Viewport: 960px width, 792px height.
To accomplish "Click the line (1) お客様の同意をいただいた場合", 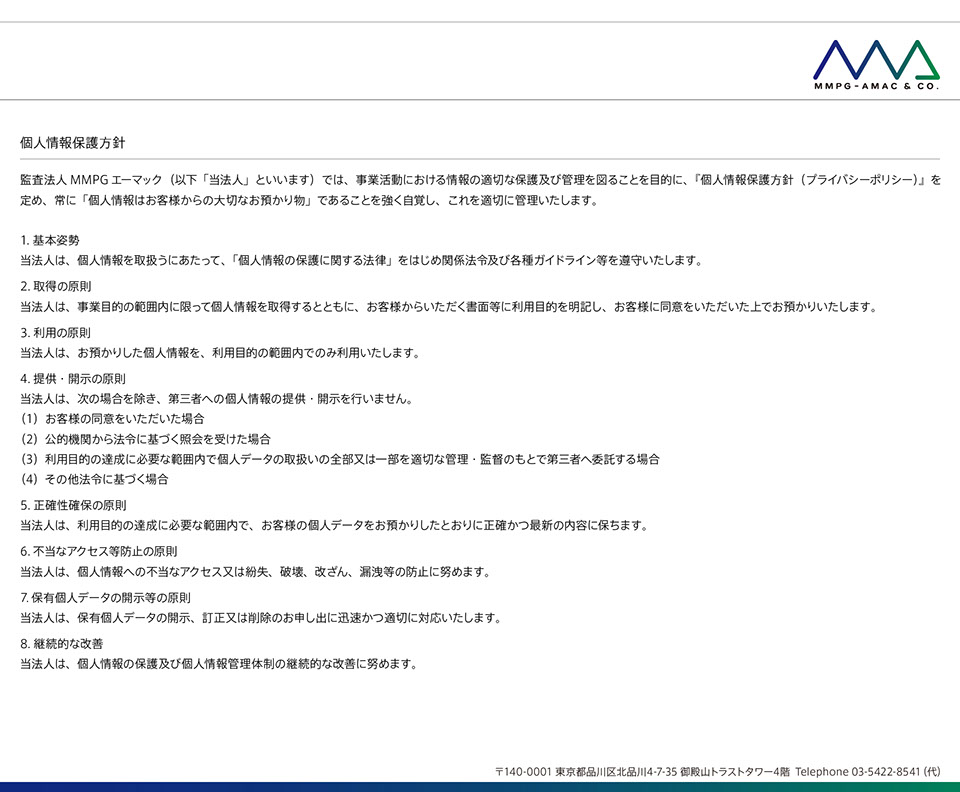I will (x=113, y=419).
